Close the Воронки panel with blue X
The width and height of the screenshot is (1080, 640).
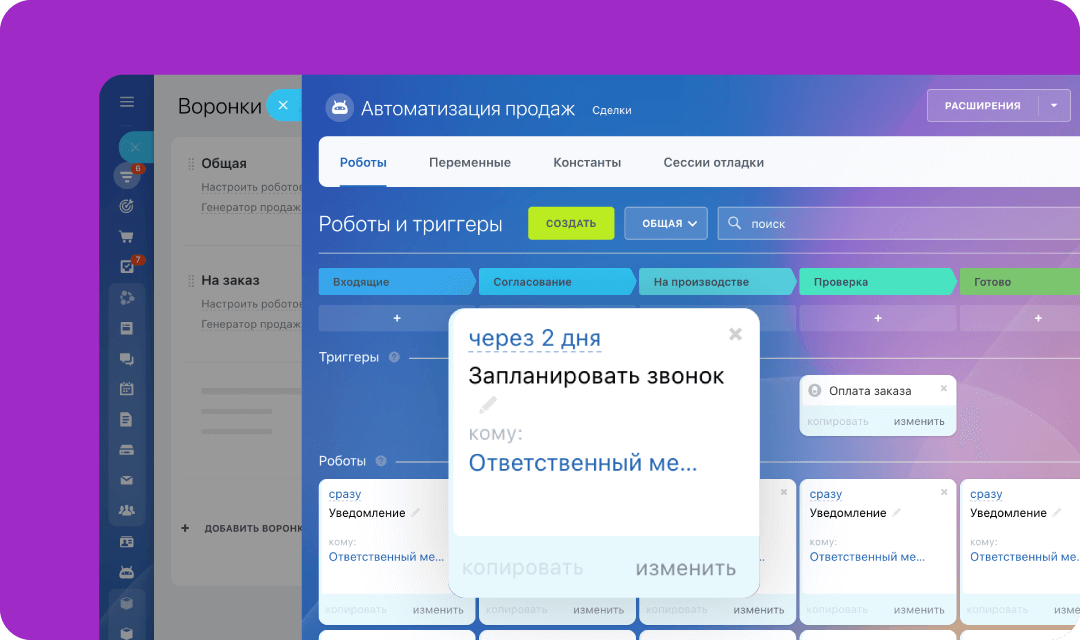[283, 105]
